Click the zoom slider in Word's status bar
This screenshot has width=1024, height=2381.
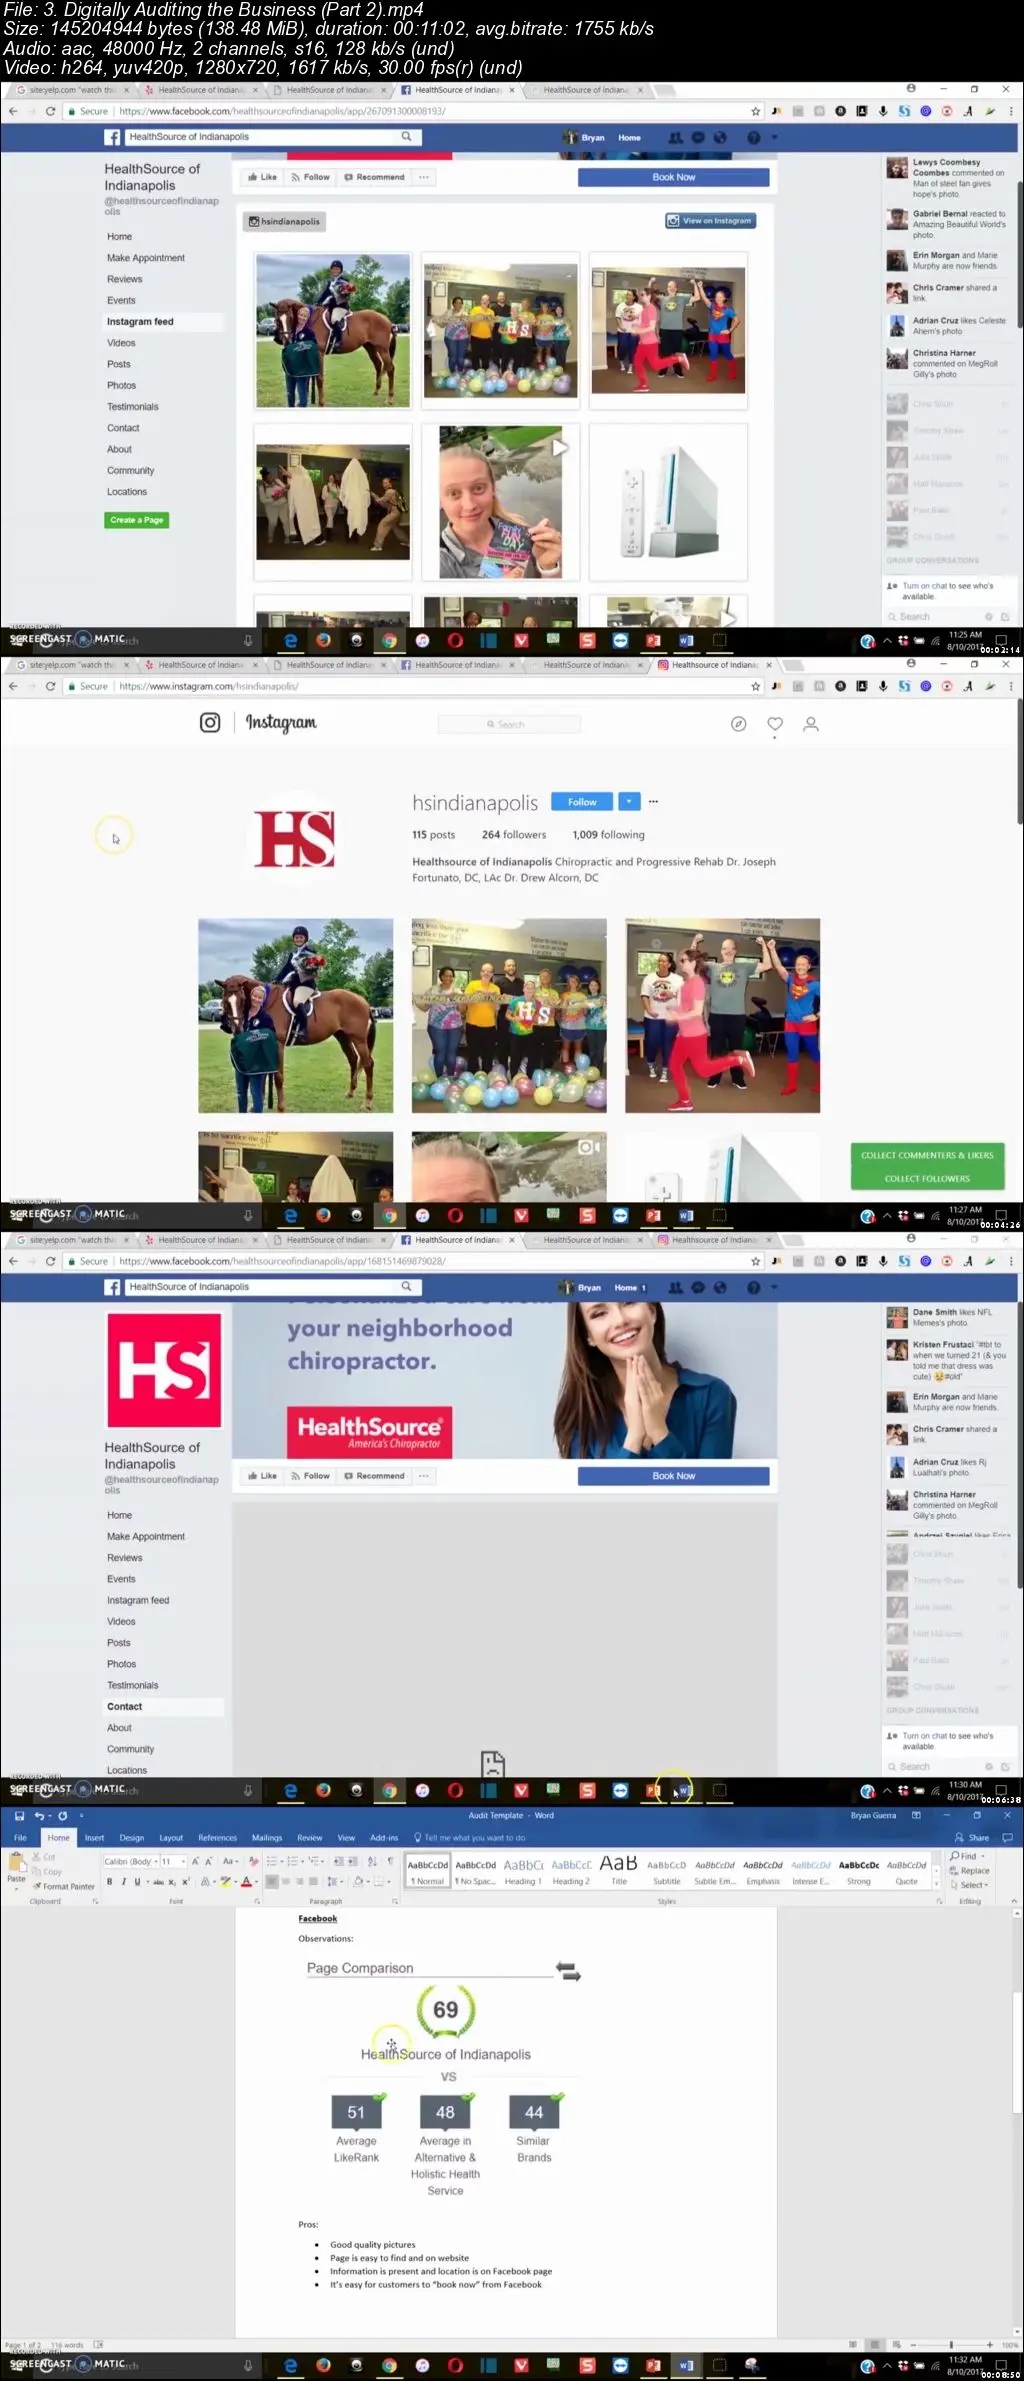pos(950,2343)
